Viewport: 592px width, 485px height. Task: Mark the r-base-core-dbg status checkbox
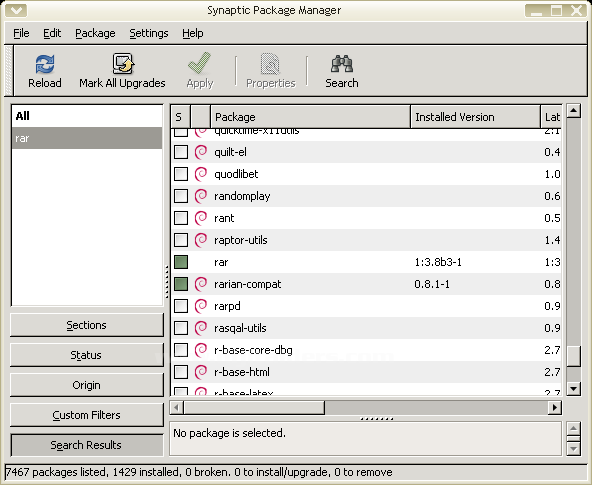[181, 350]
